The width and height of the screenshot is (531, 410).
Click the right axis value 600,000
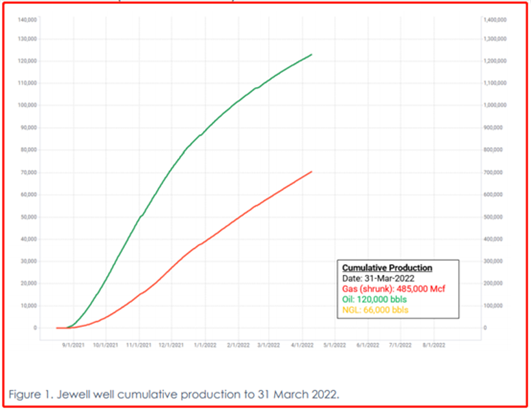pos(493,195)
